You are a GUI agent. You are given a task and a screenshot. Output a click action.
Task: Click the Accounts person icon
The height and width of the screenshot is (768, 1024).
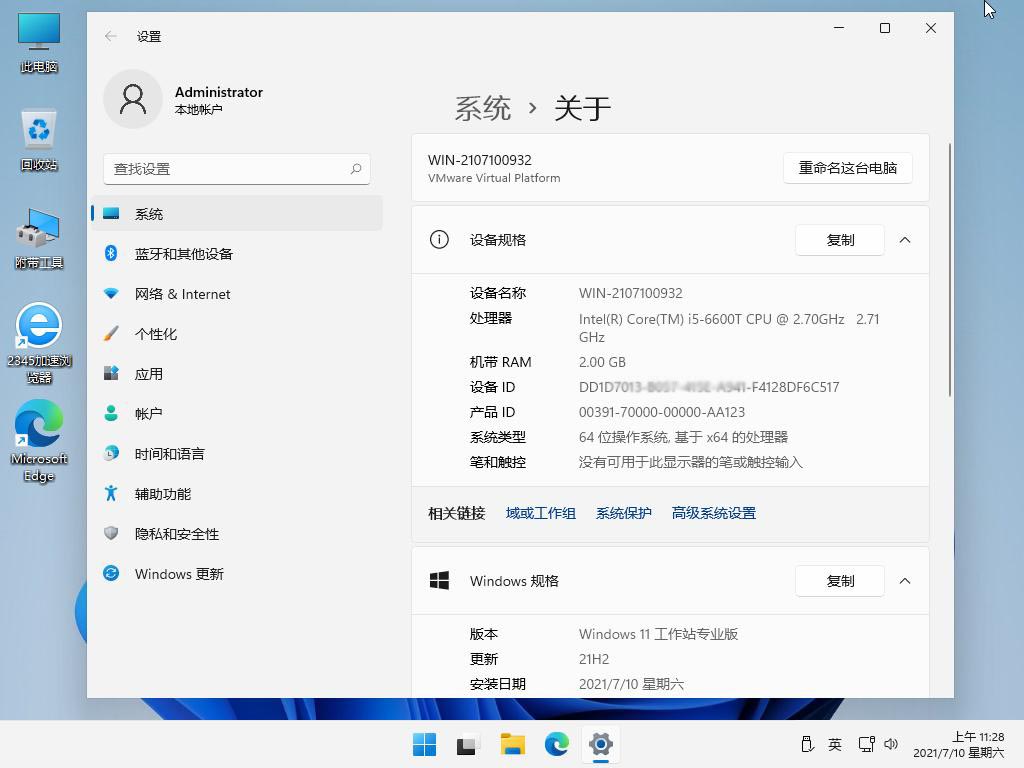coord(111,413)
